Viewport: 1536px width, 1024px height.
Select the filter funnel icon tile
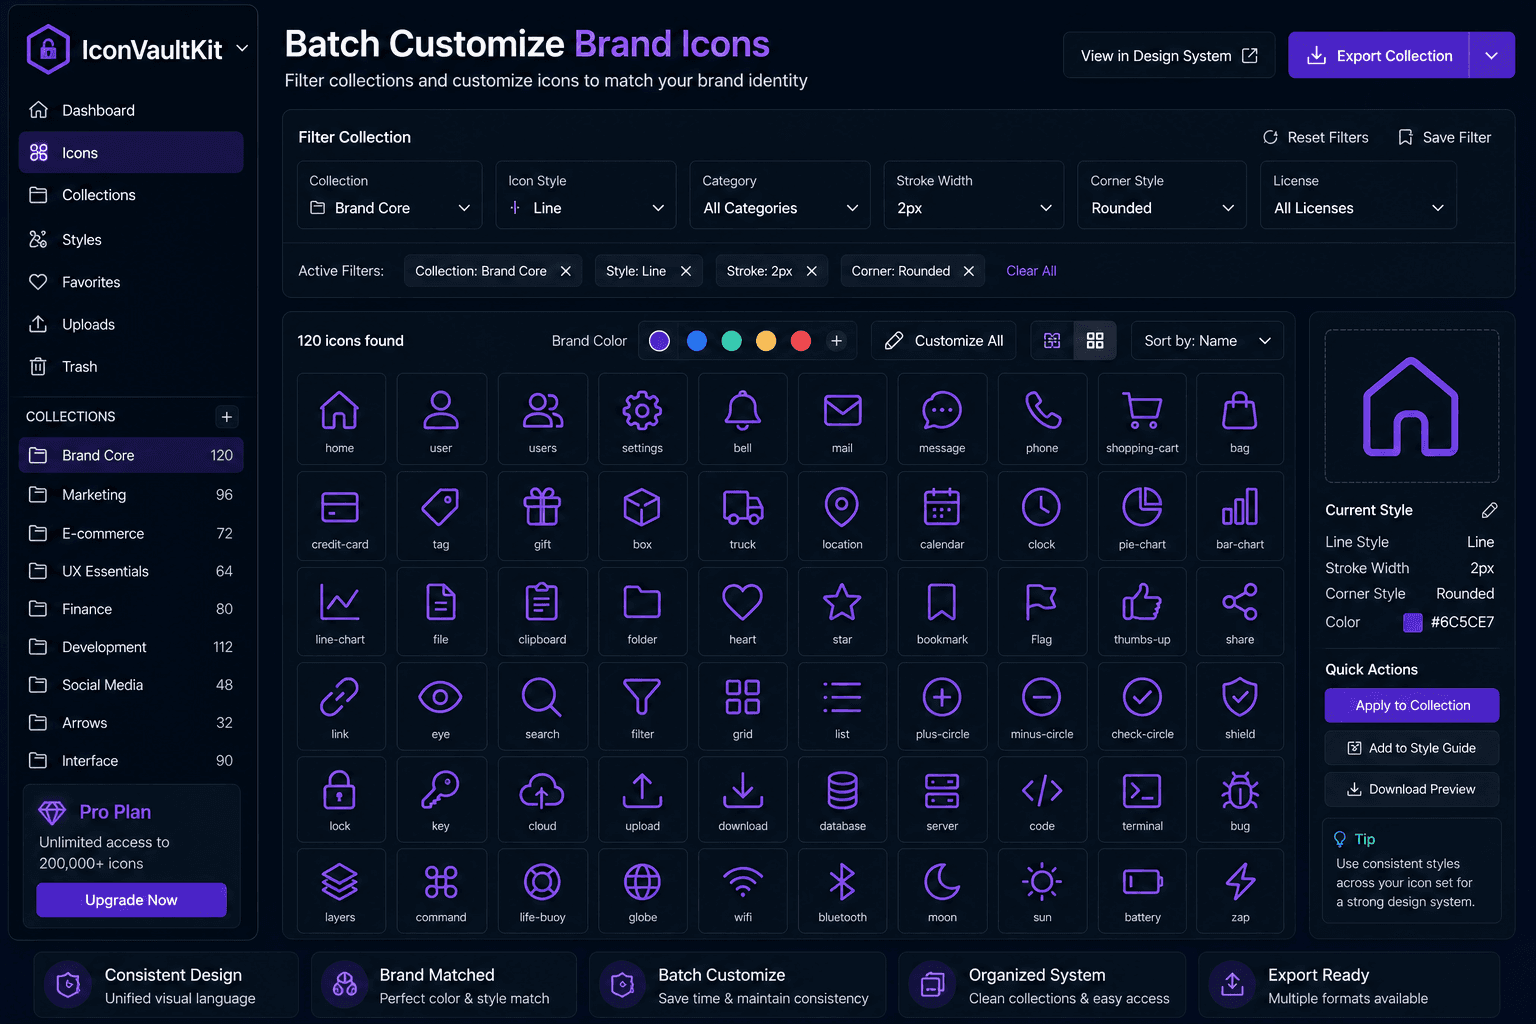(642, 706)
